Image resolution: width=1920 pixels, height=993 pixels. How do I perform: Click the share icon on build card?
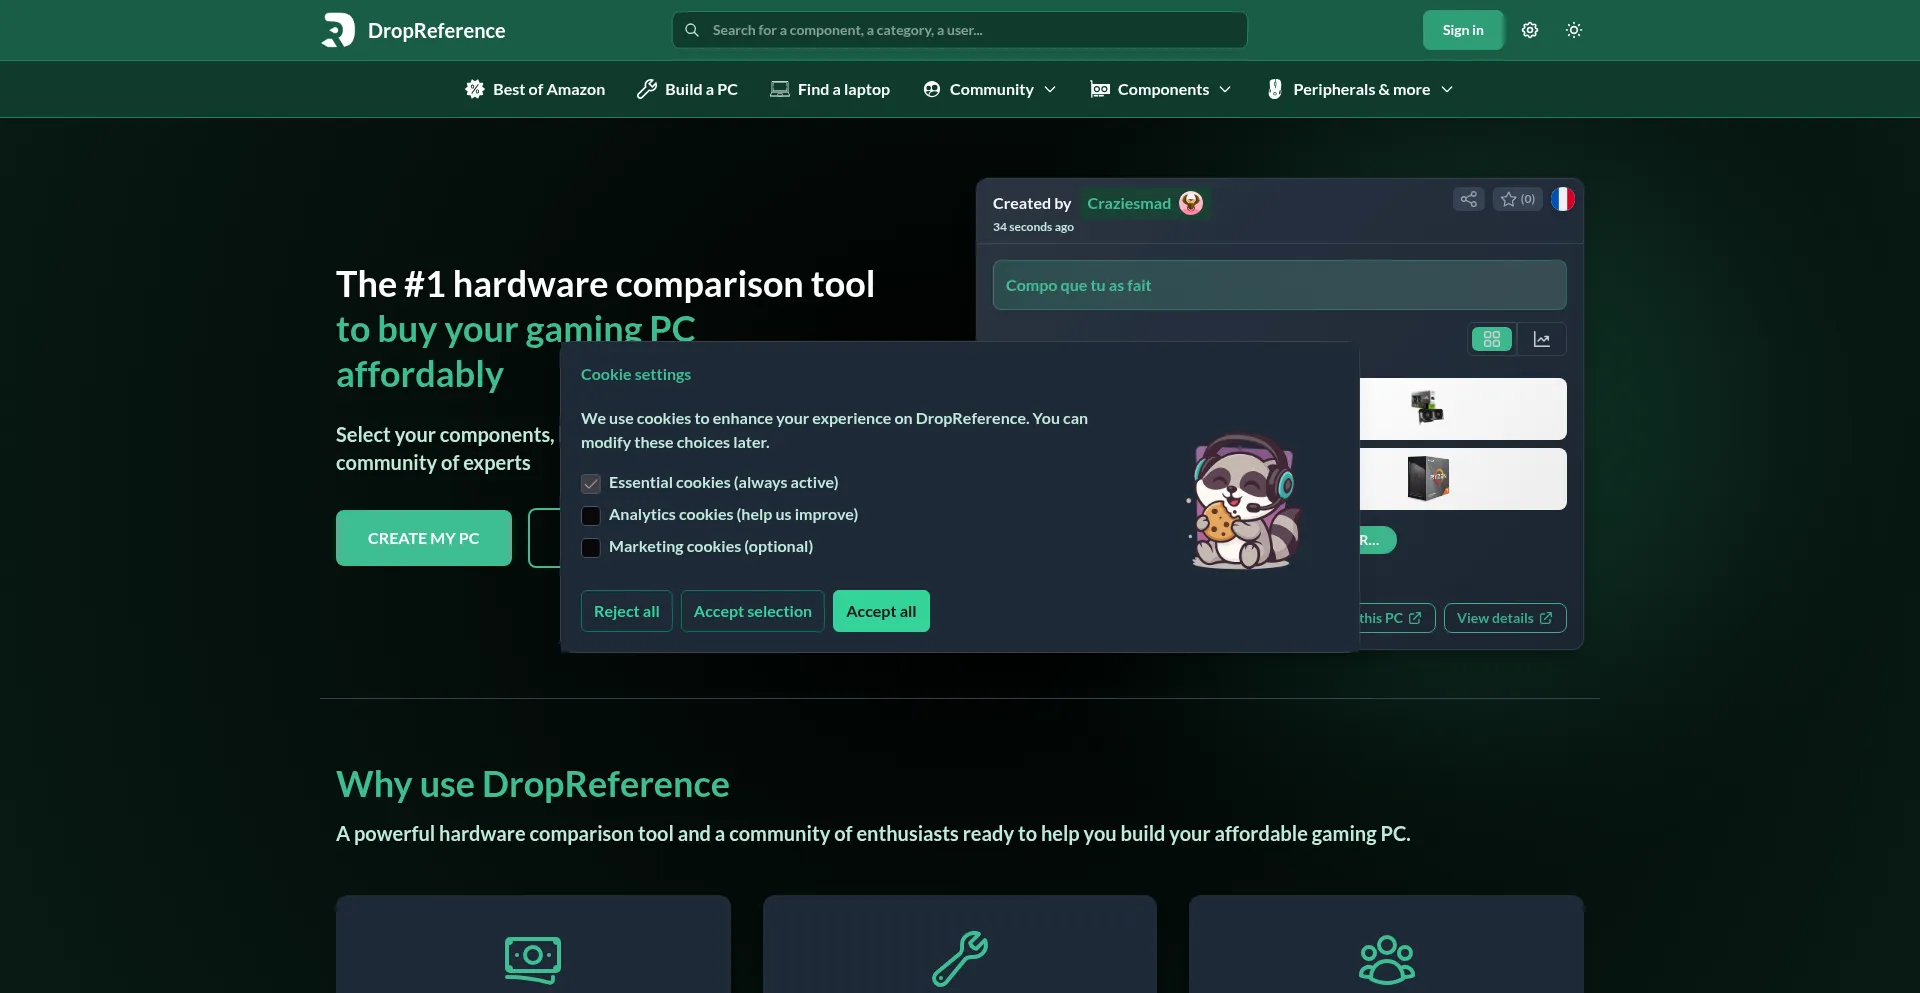[1468, 199]
